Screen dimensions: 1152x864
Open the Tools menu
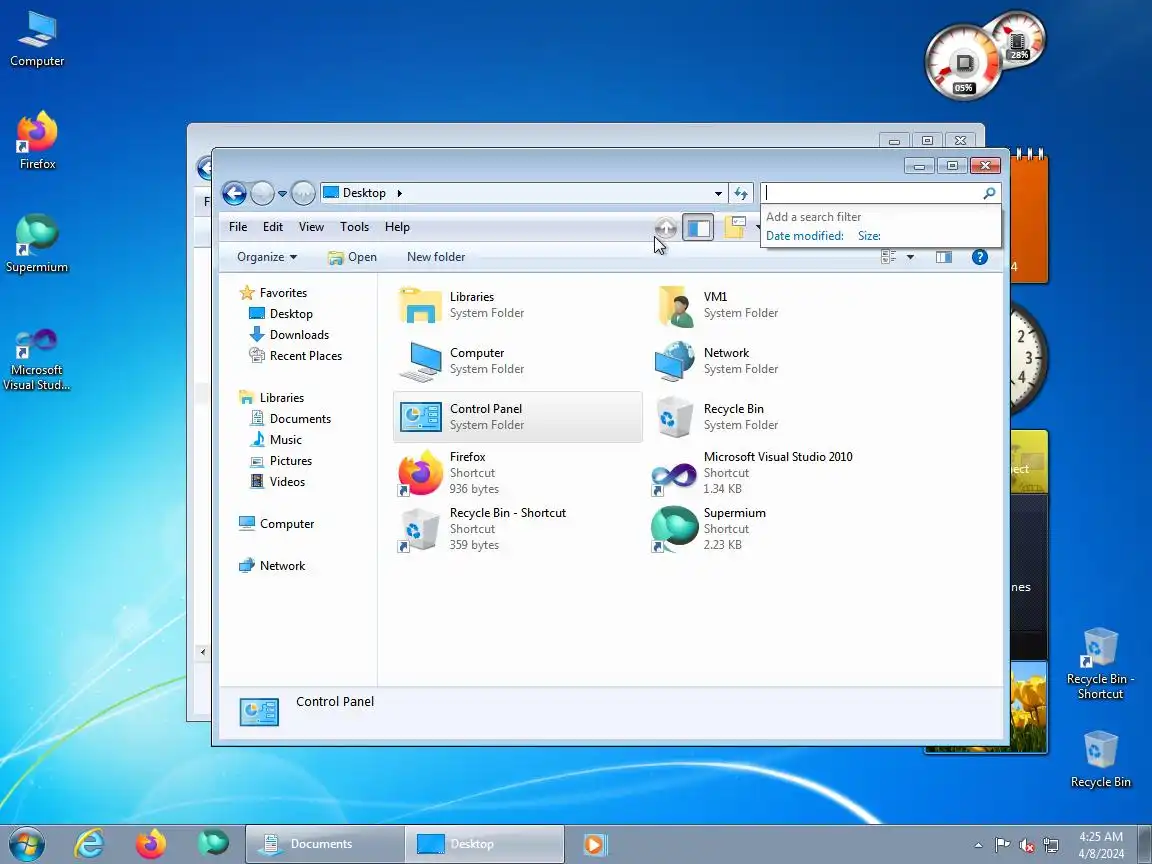click(354, 227)
